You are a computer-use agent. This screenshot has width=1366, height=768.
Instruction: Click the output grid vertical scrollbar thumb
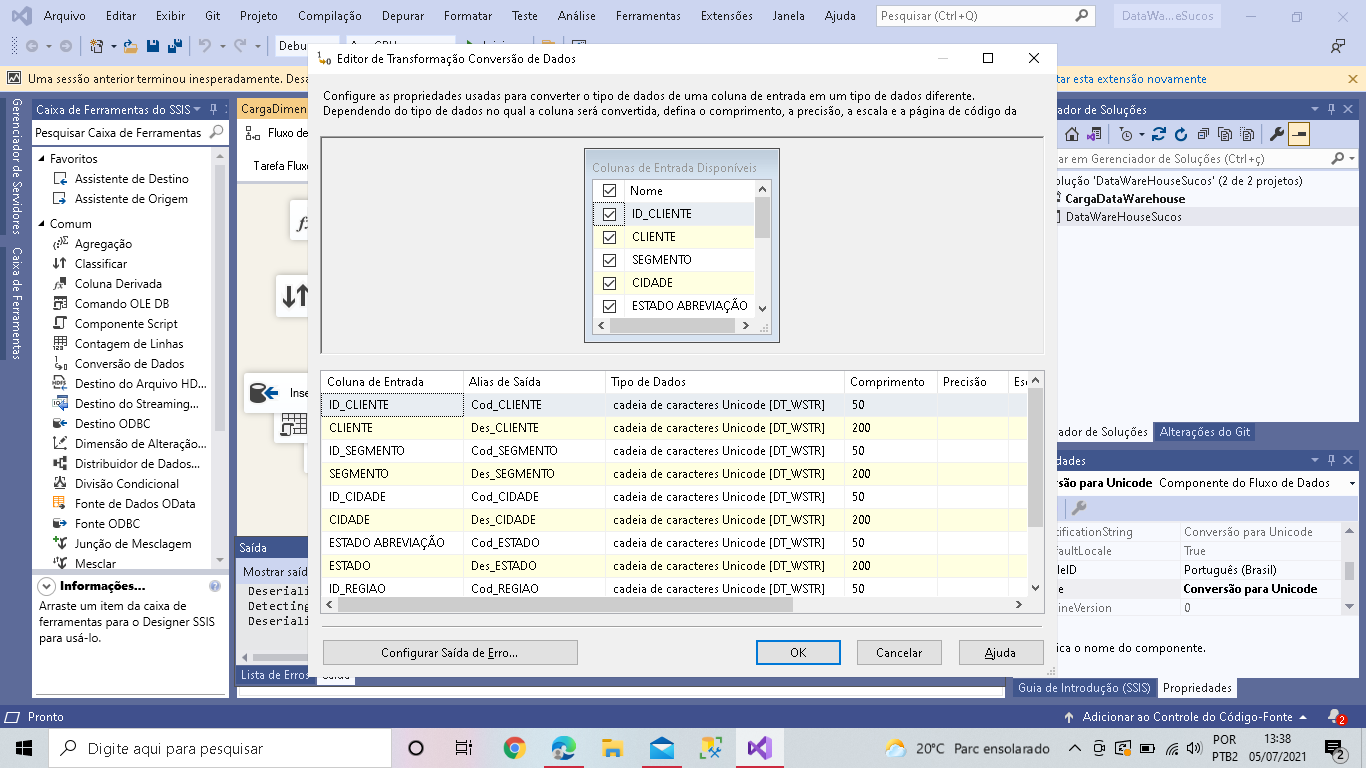click(1036, 458)
